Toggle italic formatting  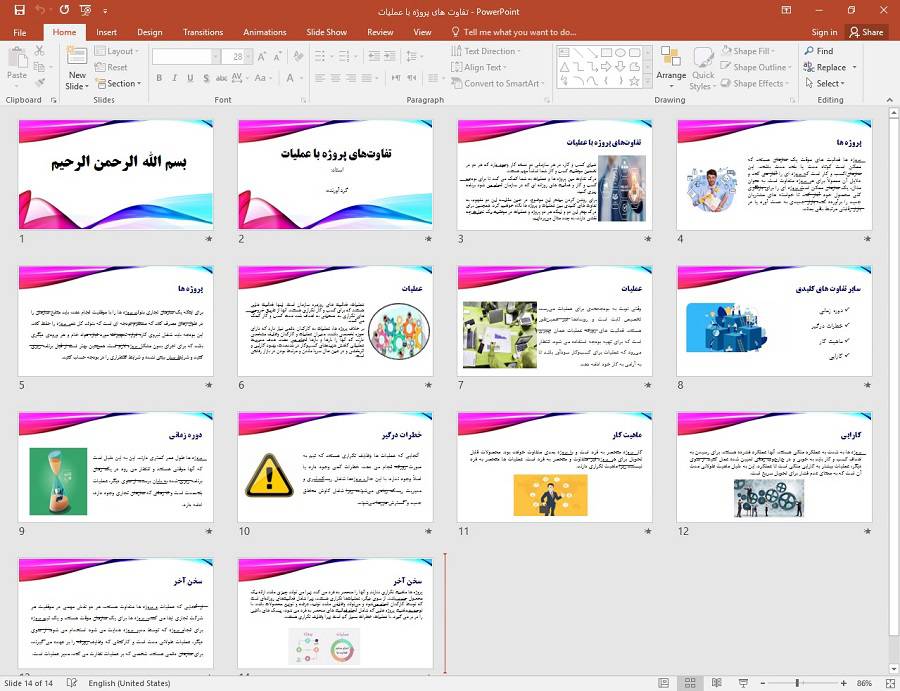pos(174,78)
